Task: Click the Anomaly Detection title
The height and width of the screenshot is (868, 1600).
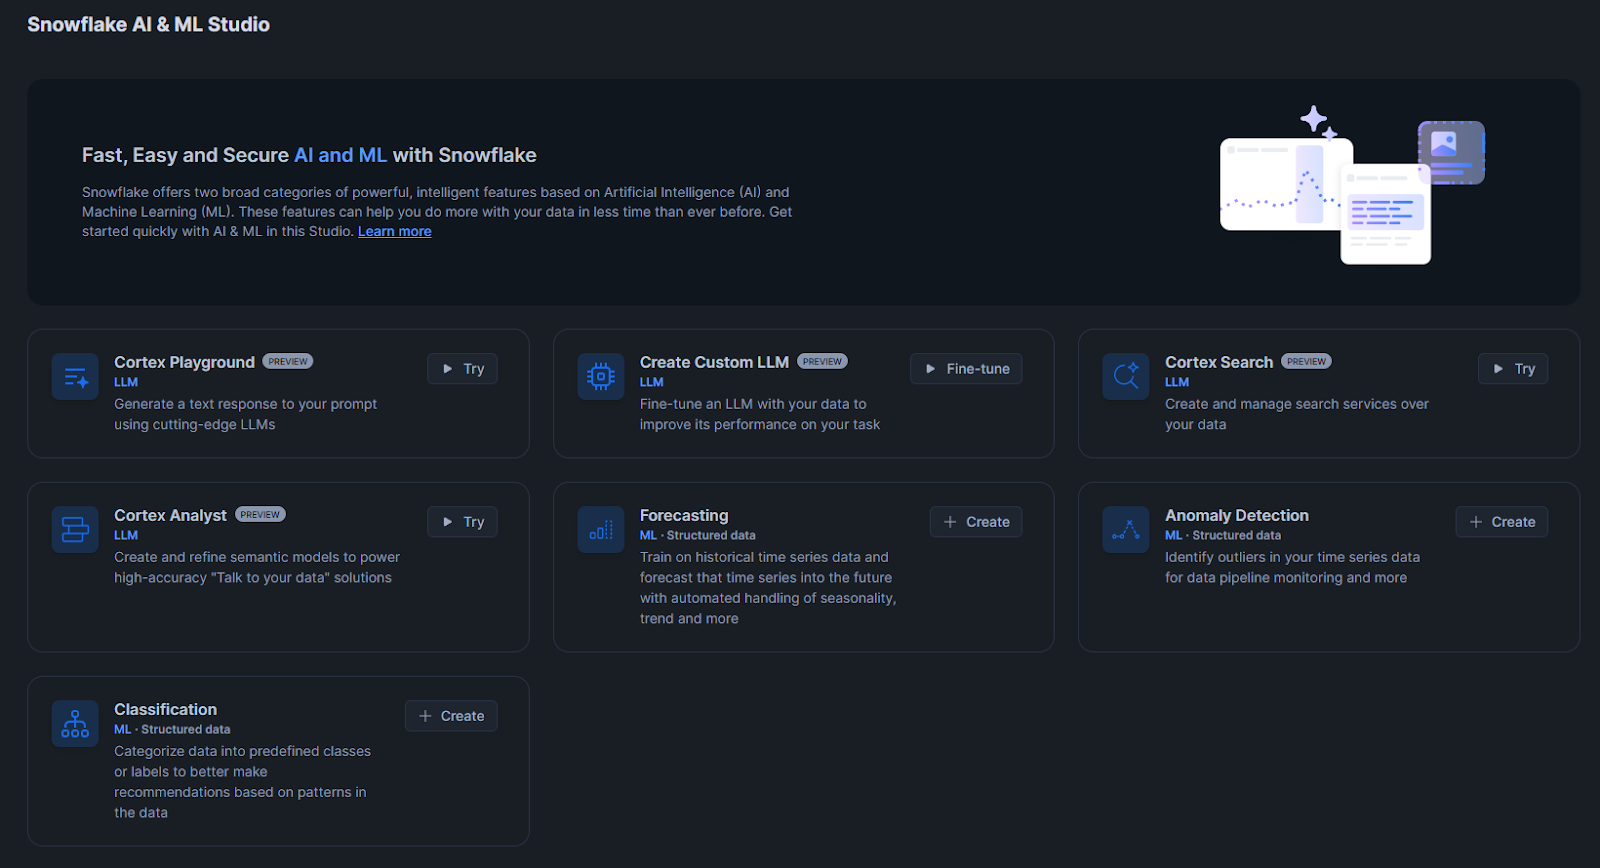Action: 1237,515
